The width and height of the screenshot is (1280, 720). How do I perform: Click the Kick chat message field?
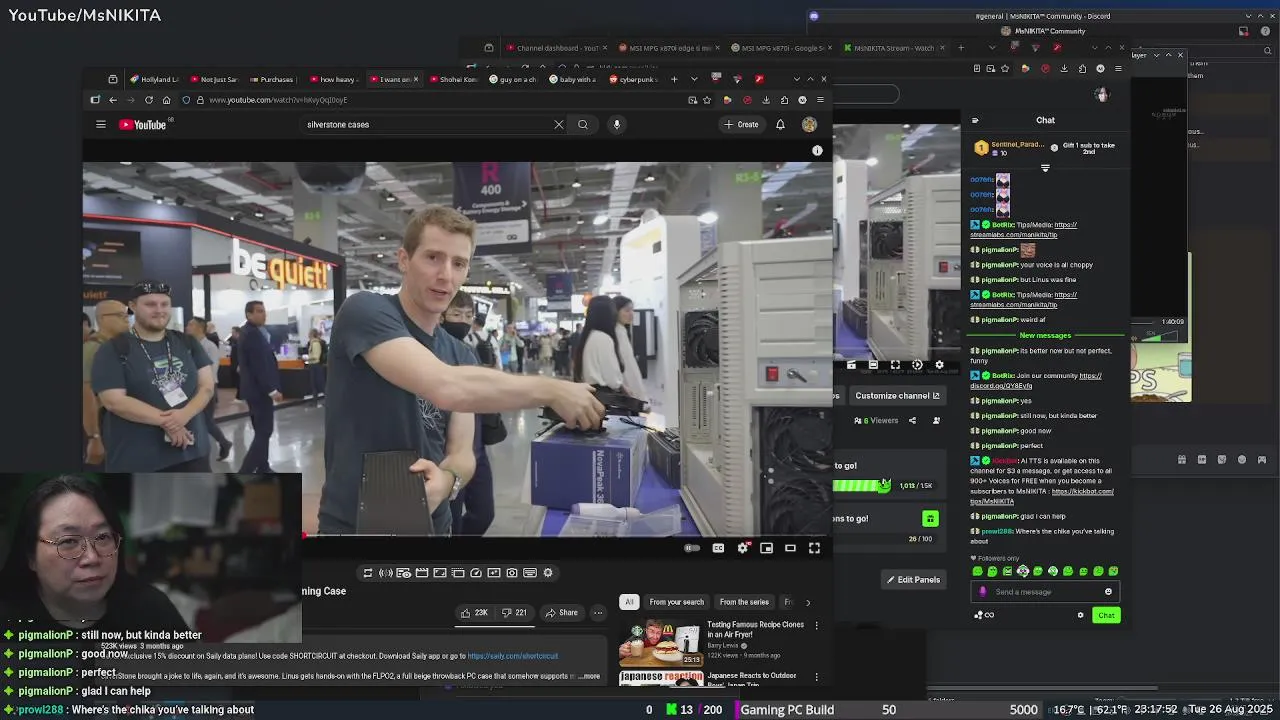point(1046,592)
